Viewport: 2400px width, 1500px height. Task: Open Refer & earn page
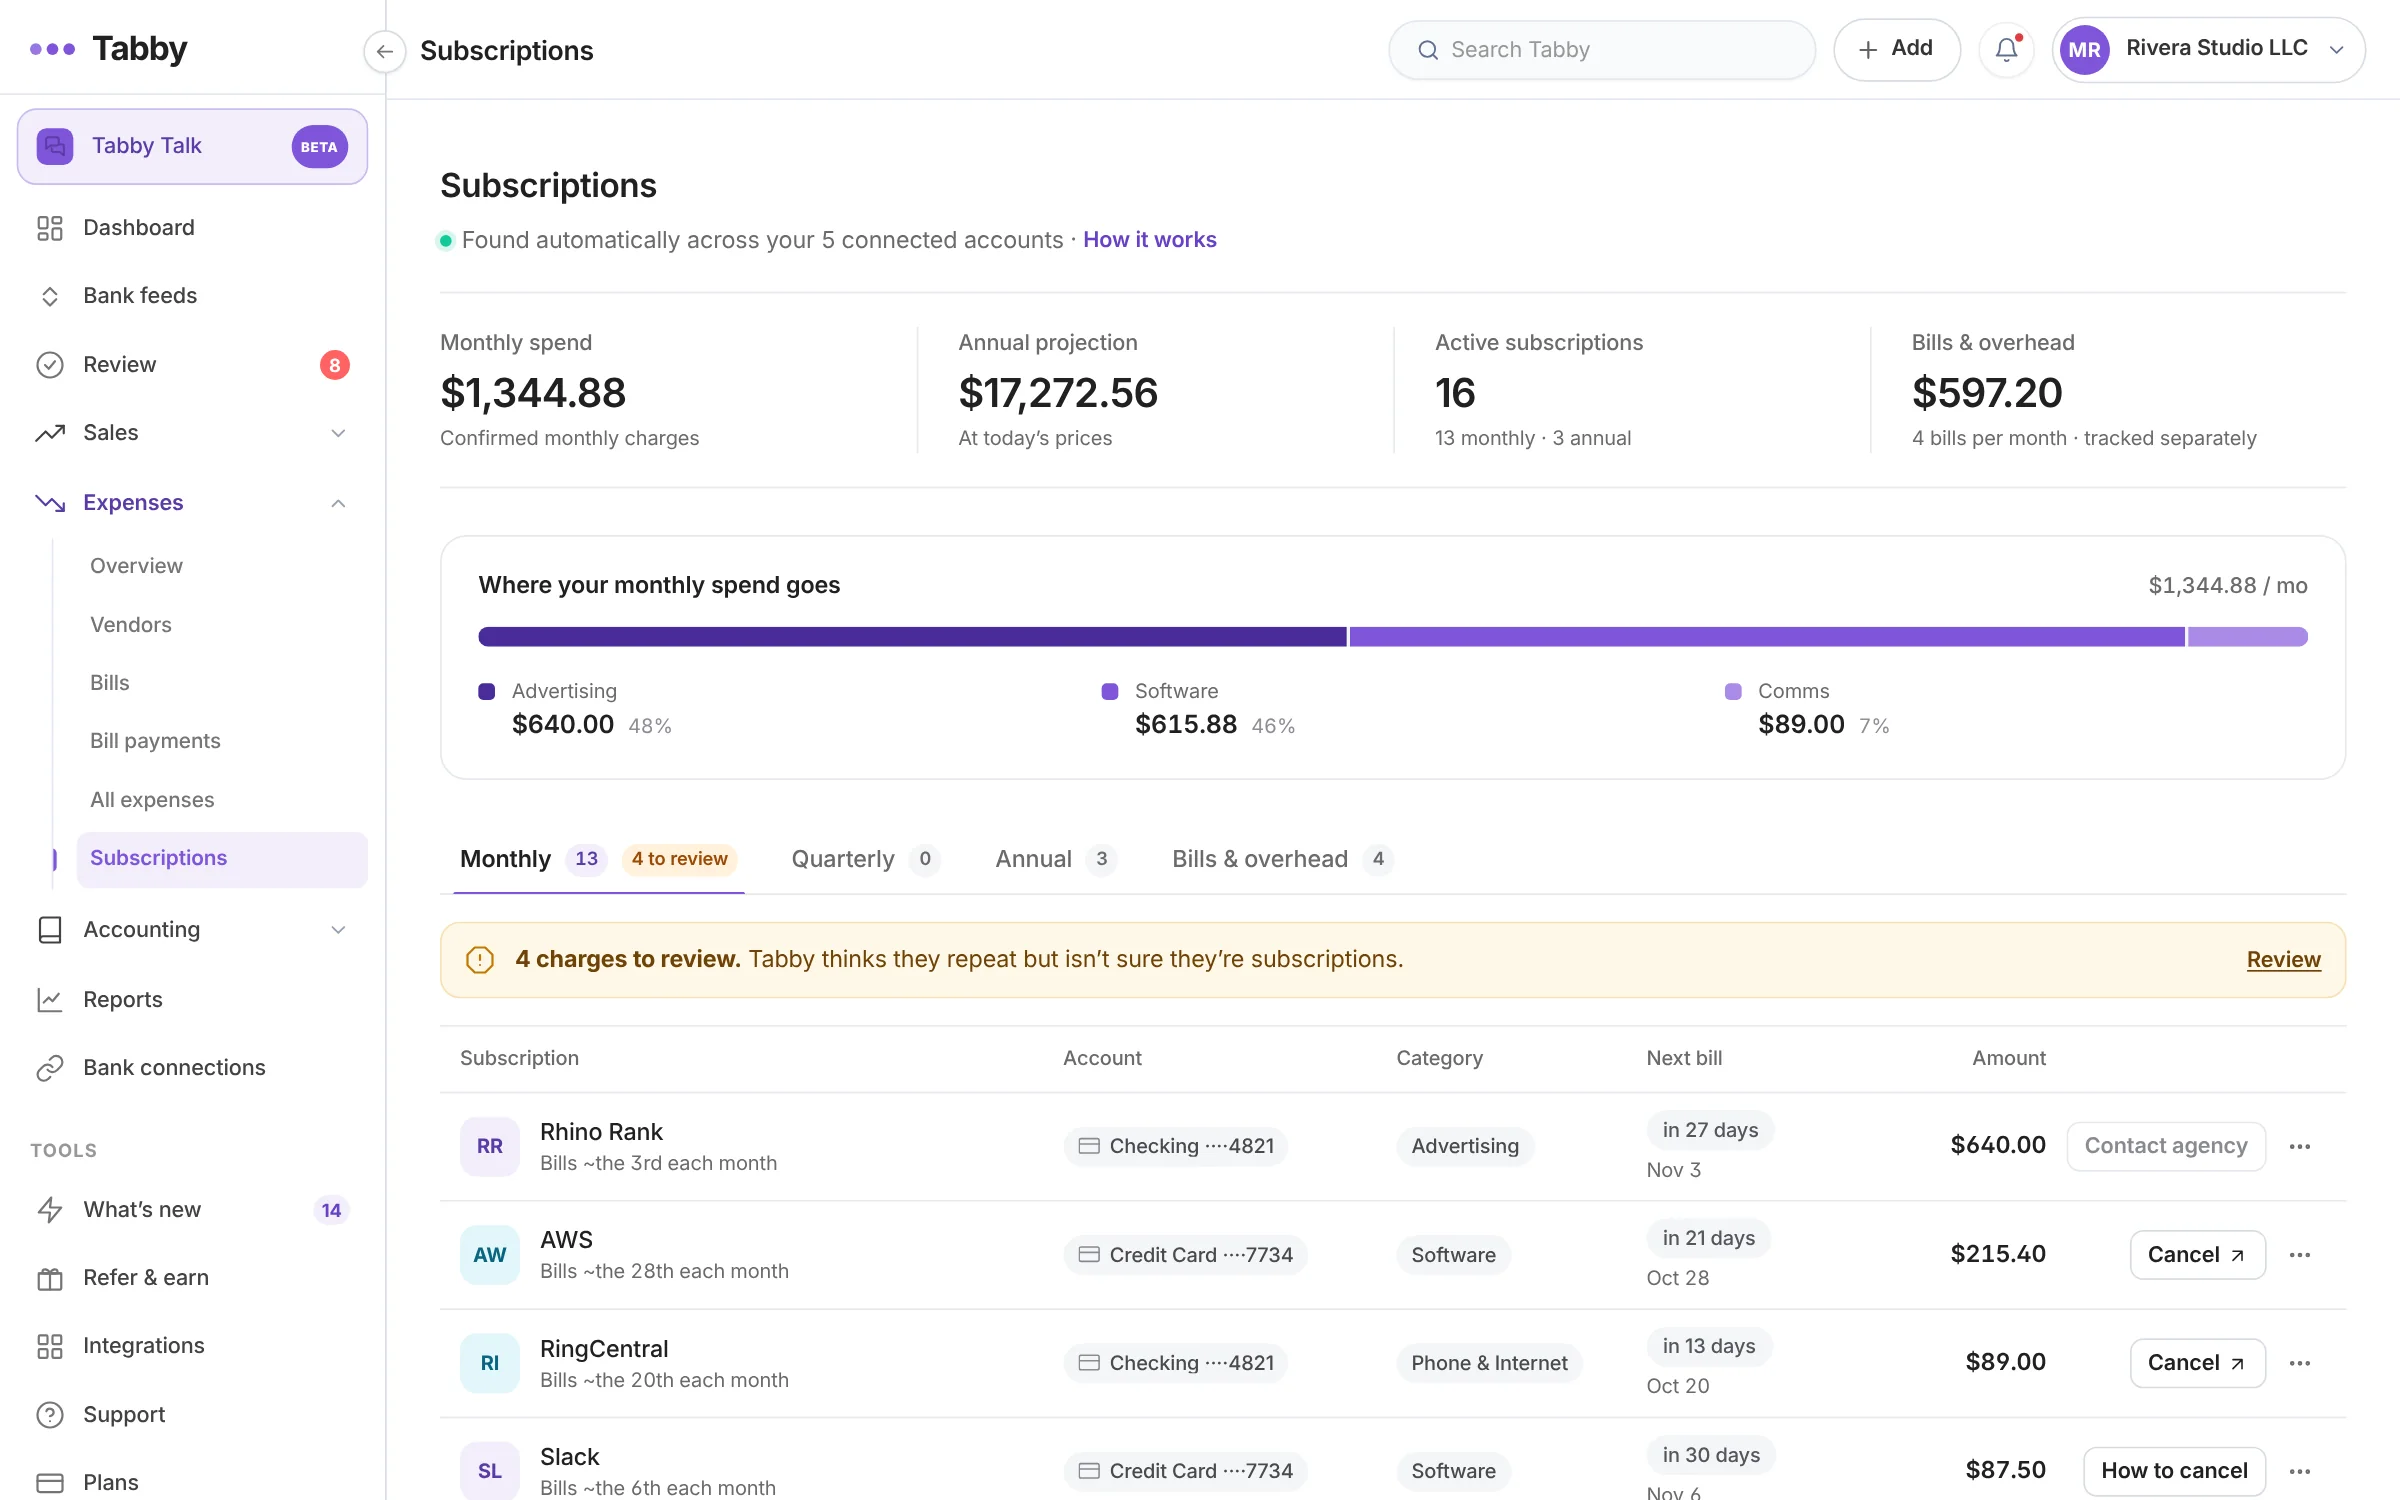pos(192,1278)
